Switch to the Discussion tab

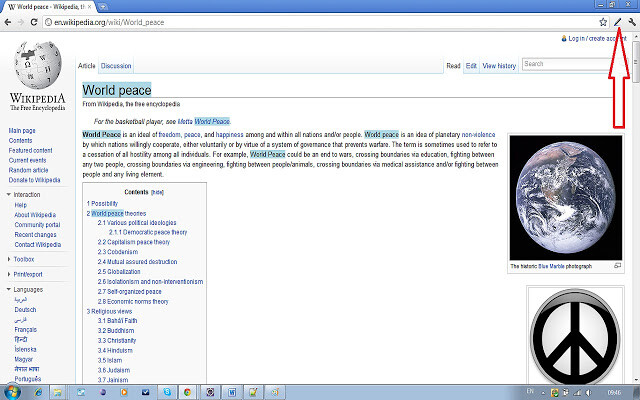tap(116, 66)
